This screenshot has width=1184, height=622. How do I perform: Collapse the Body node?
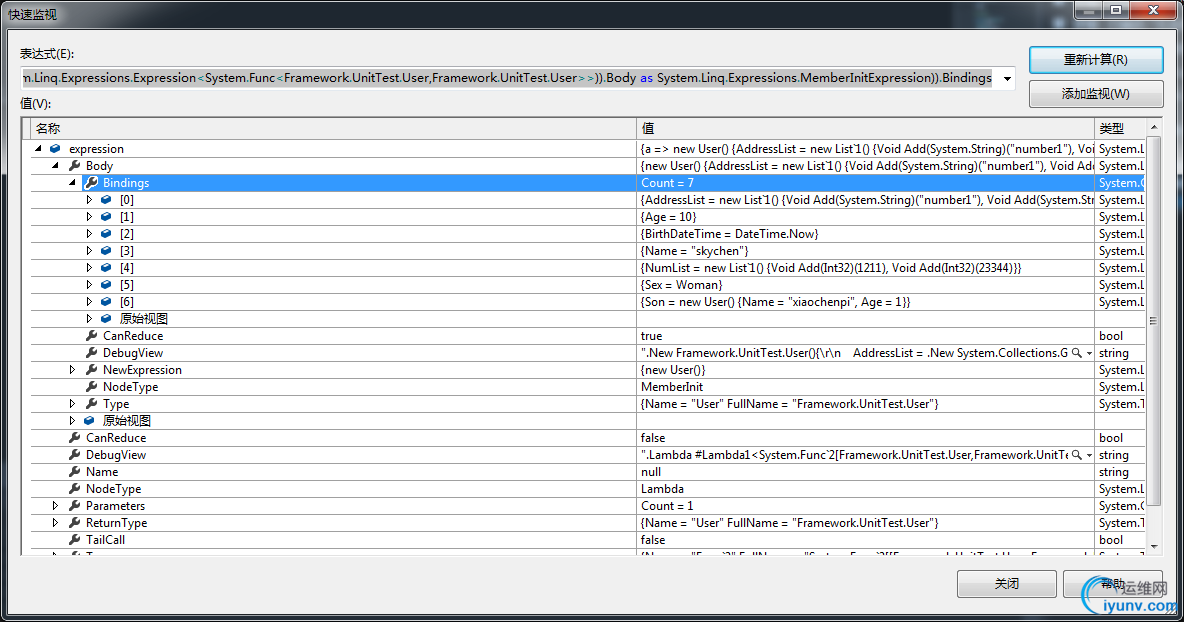pos(56,165)
